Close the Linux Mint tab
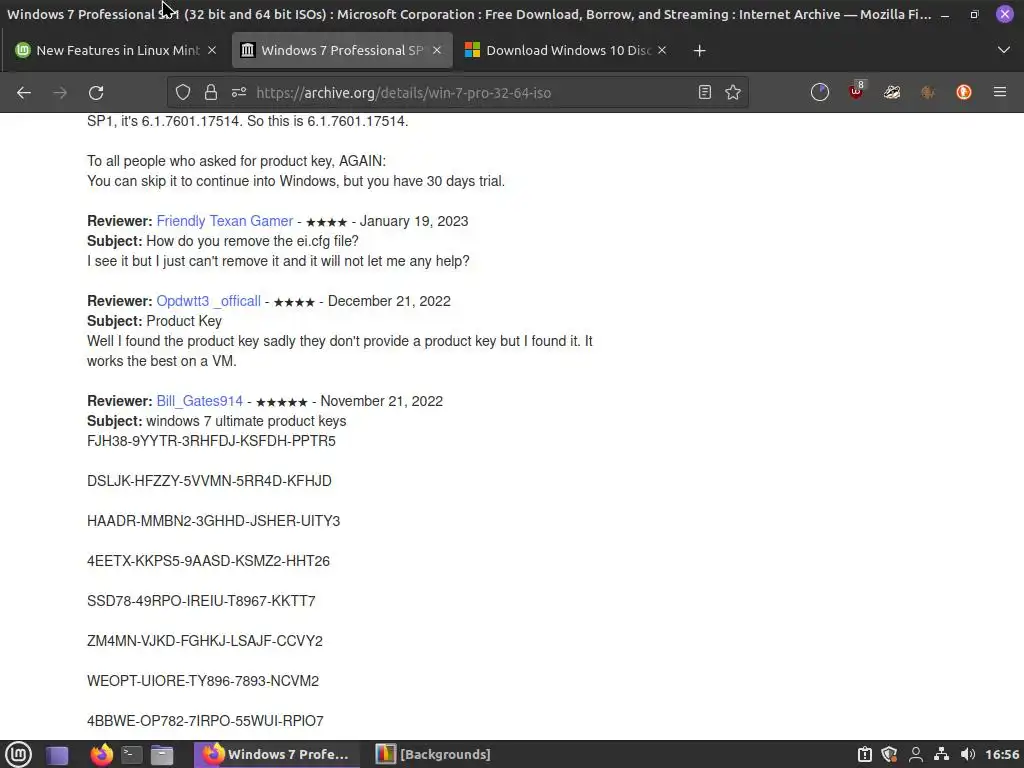The image size is (1024, 768). [x=212, y=50]
